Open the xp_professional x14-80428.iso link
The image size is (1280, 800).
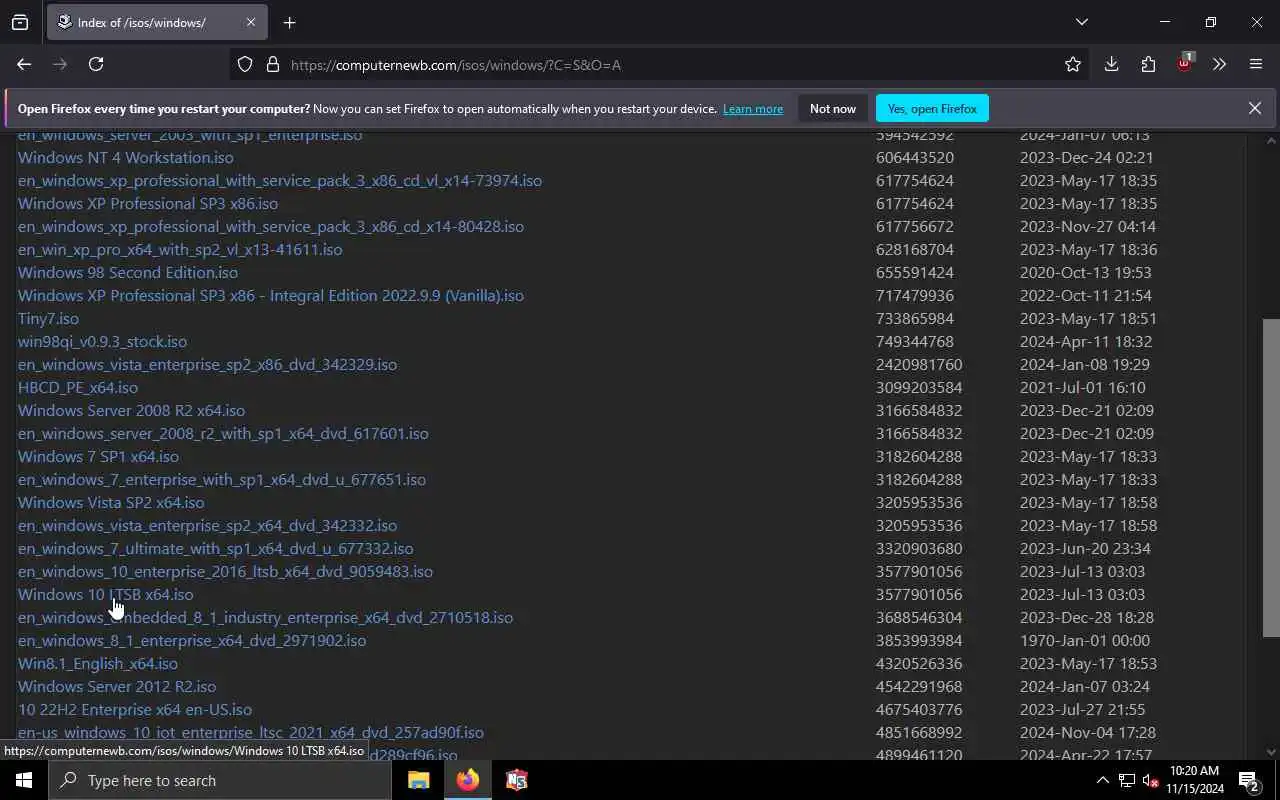tap(271, 226)
